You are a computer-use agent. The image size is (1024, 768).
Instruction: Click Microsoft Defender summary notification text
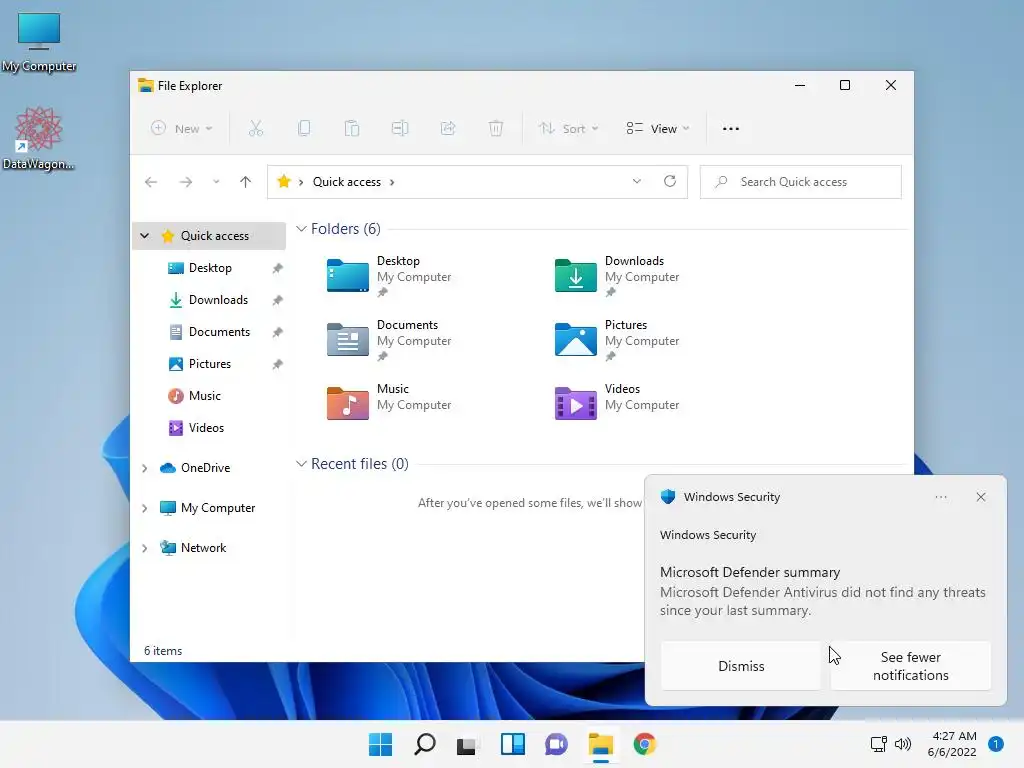pos(750,572)
